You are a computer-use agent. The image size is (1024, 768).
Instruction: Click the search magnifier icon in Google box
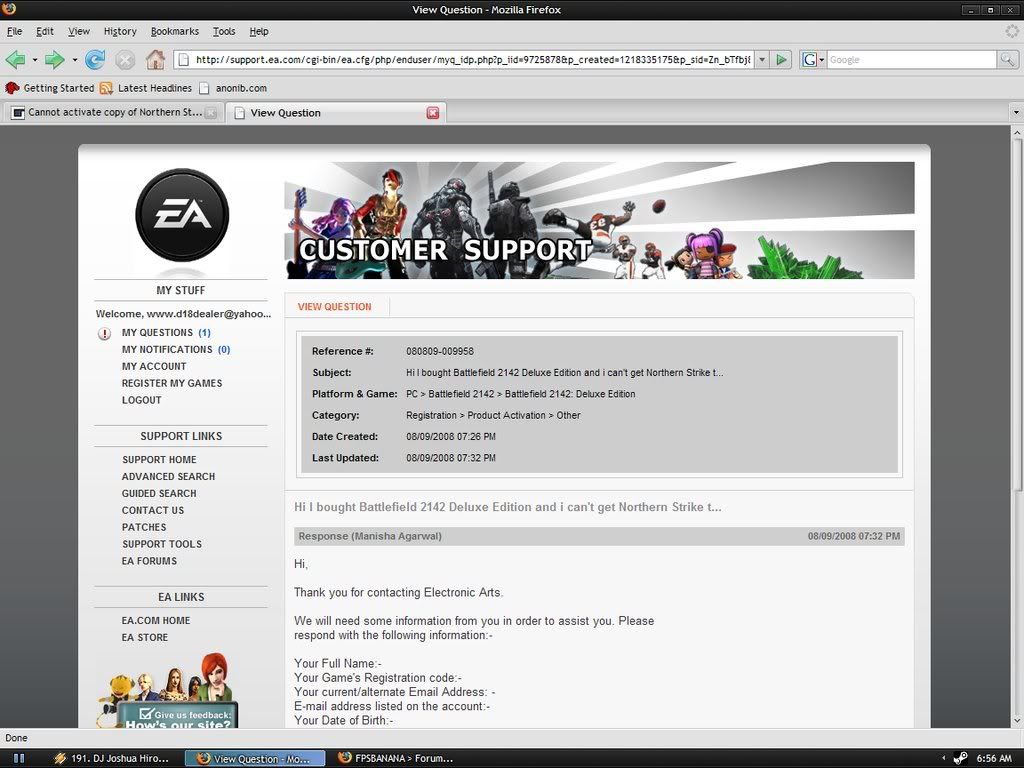click(x=1007, y=60)
